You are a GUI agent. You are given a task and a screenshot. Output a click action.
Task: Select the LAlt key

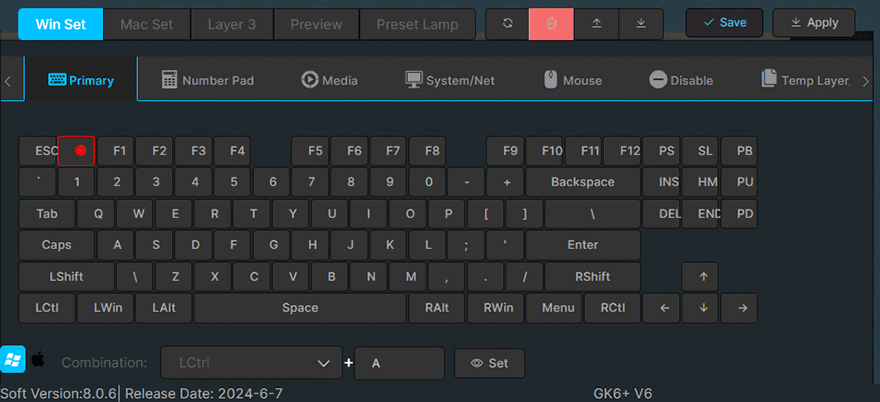[x=164, y=308]
